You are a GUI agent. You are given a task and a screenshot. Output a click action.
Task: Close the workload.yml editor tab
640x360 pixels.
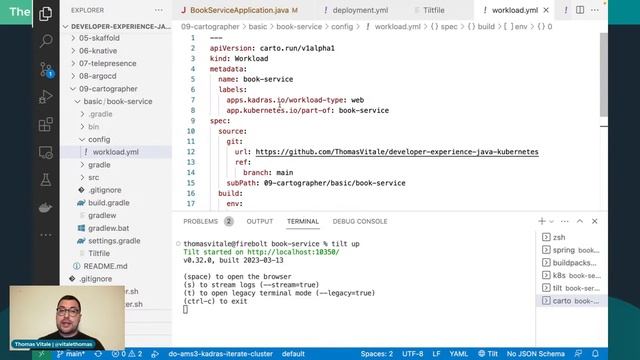coord(546,10)
